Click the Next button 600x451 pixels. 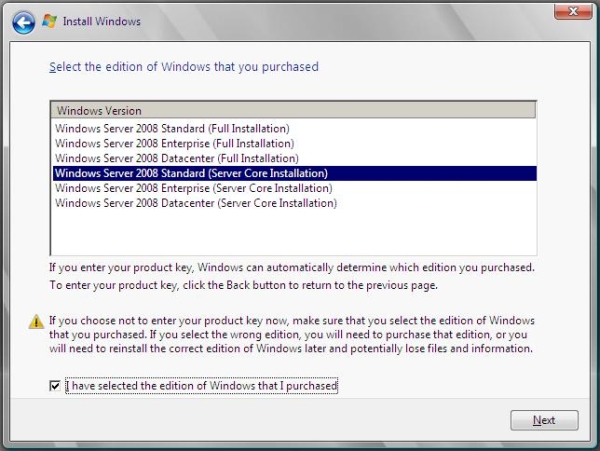coord(544,420)
